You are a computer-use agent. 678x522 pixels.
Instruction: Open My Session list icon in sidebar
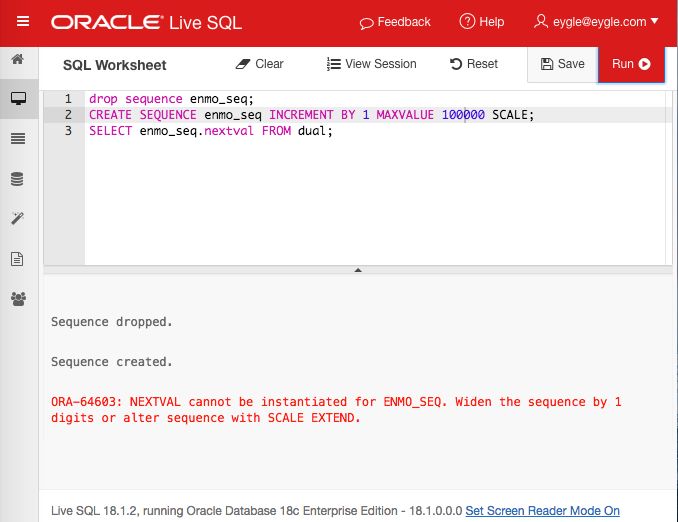17,139
